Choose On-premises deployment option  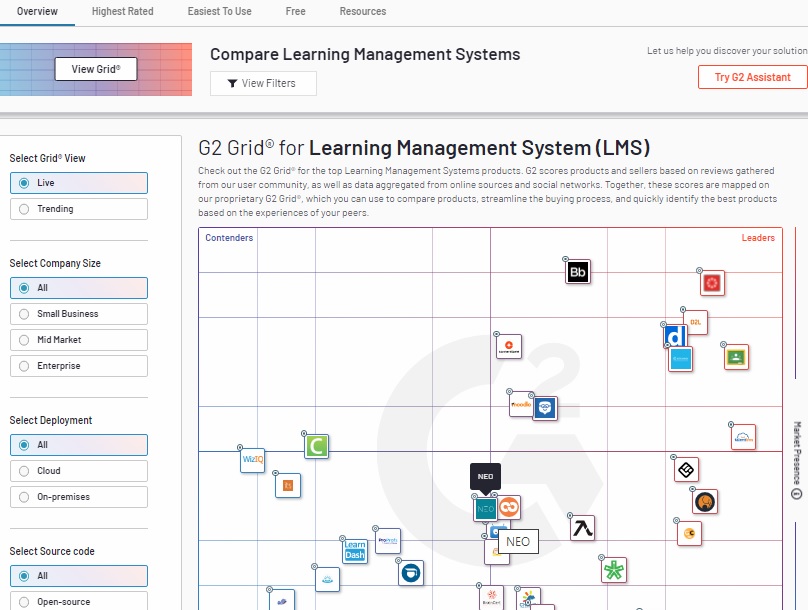click(x=79, y=497)
